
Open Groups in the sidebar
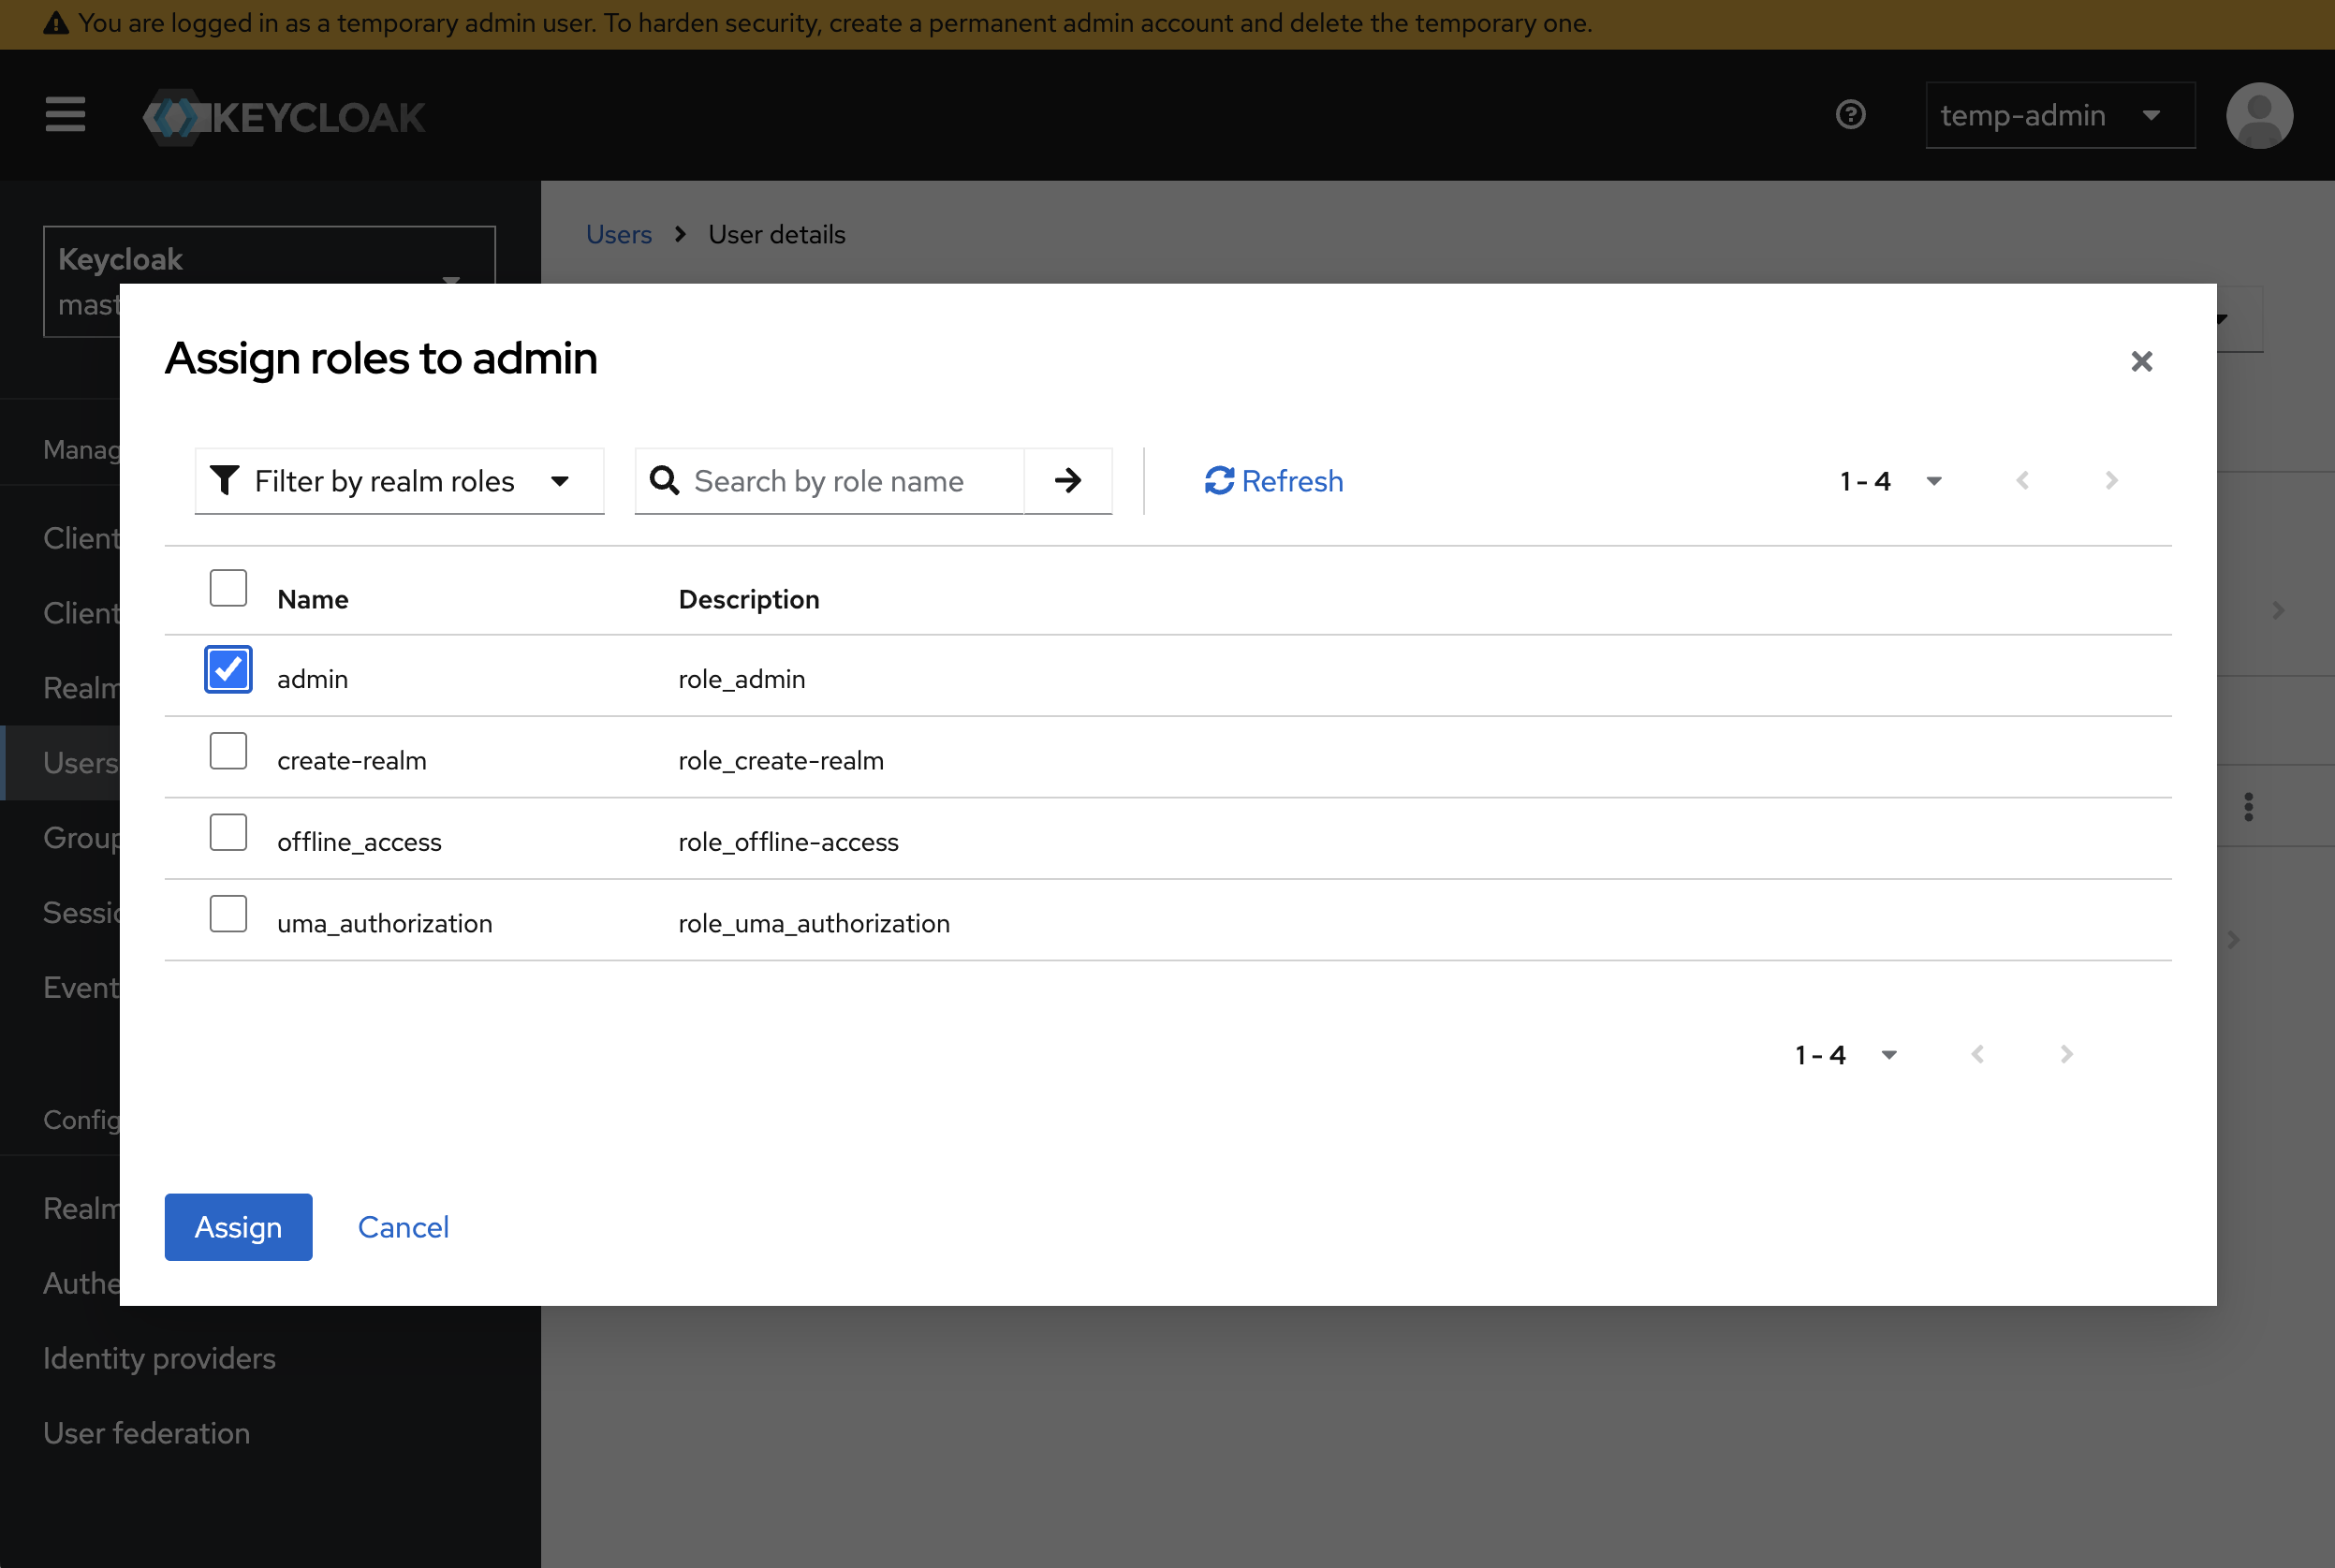pyautogui.click(x=80, y=837)
